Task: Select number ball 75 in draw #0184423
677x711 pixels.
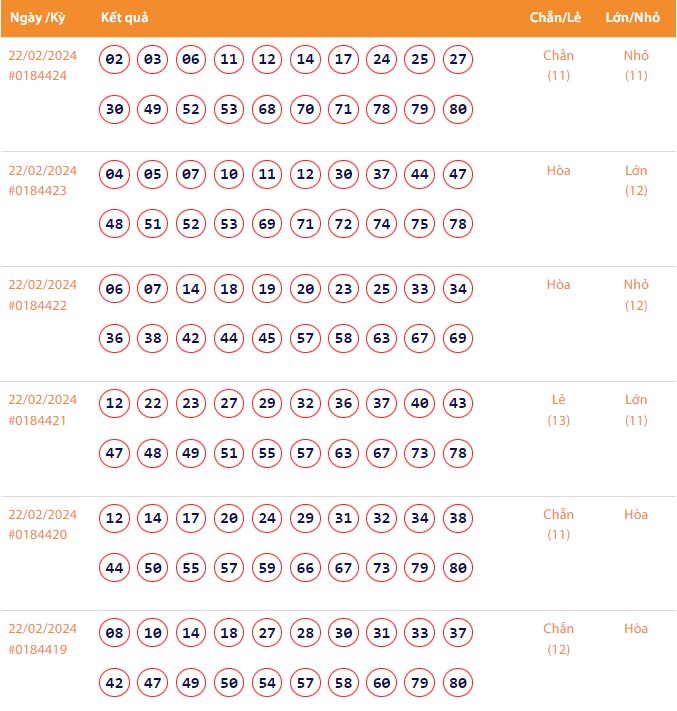Action: pos(420,224)
